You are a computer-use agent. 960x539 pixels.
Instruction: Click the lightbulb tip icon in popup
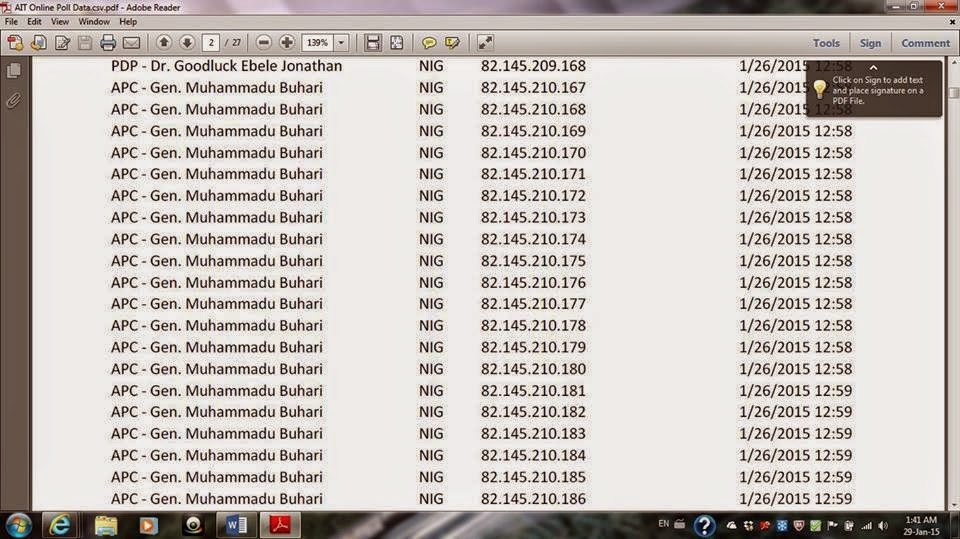coord(820,89)
